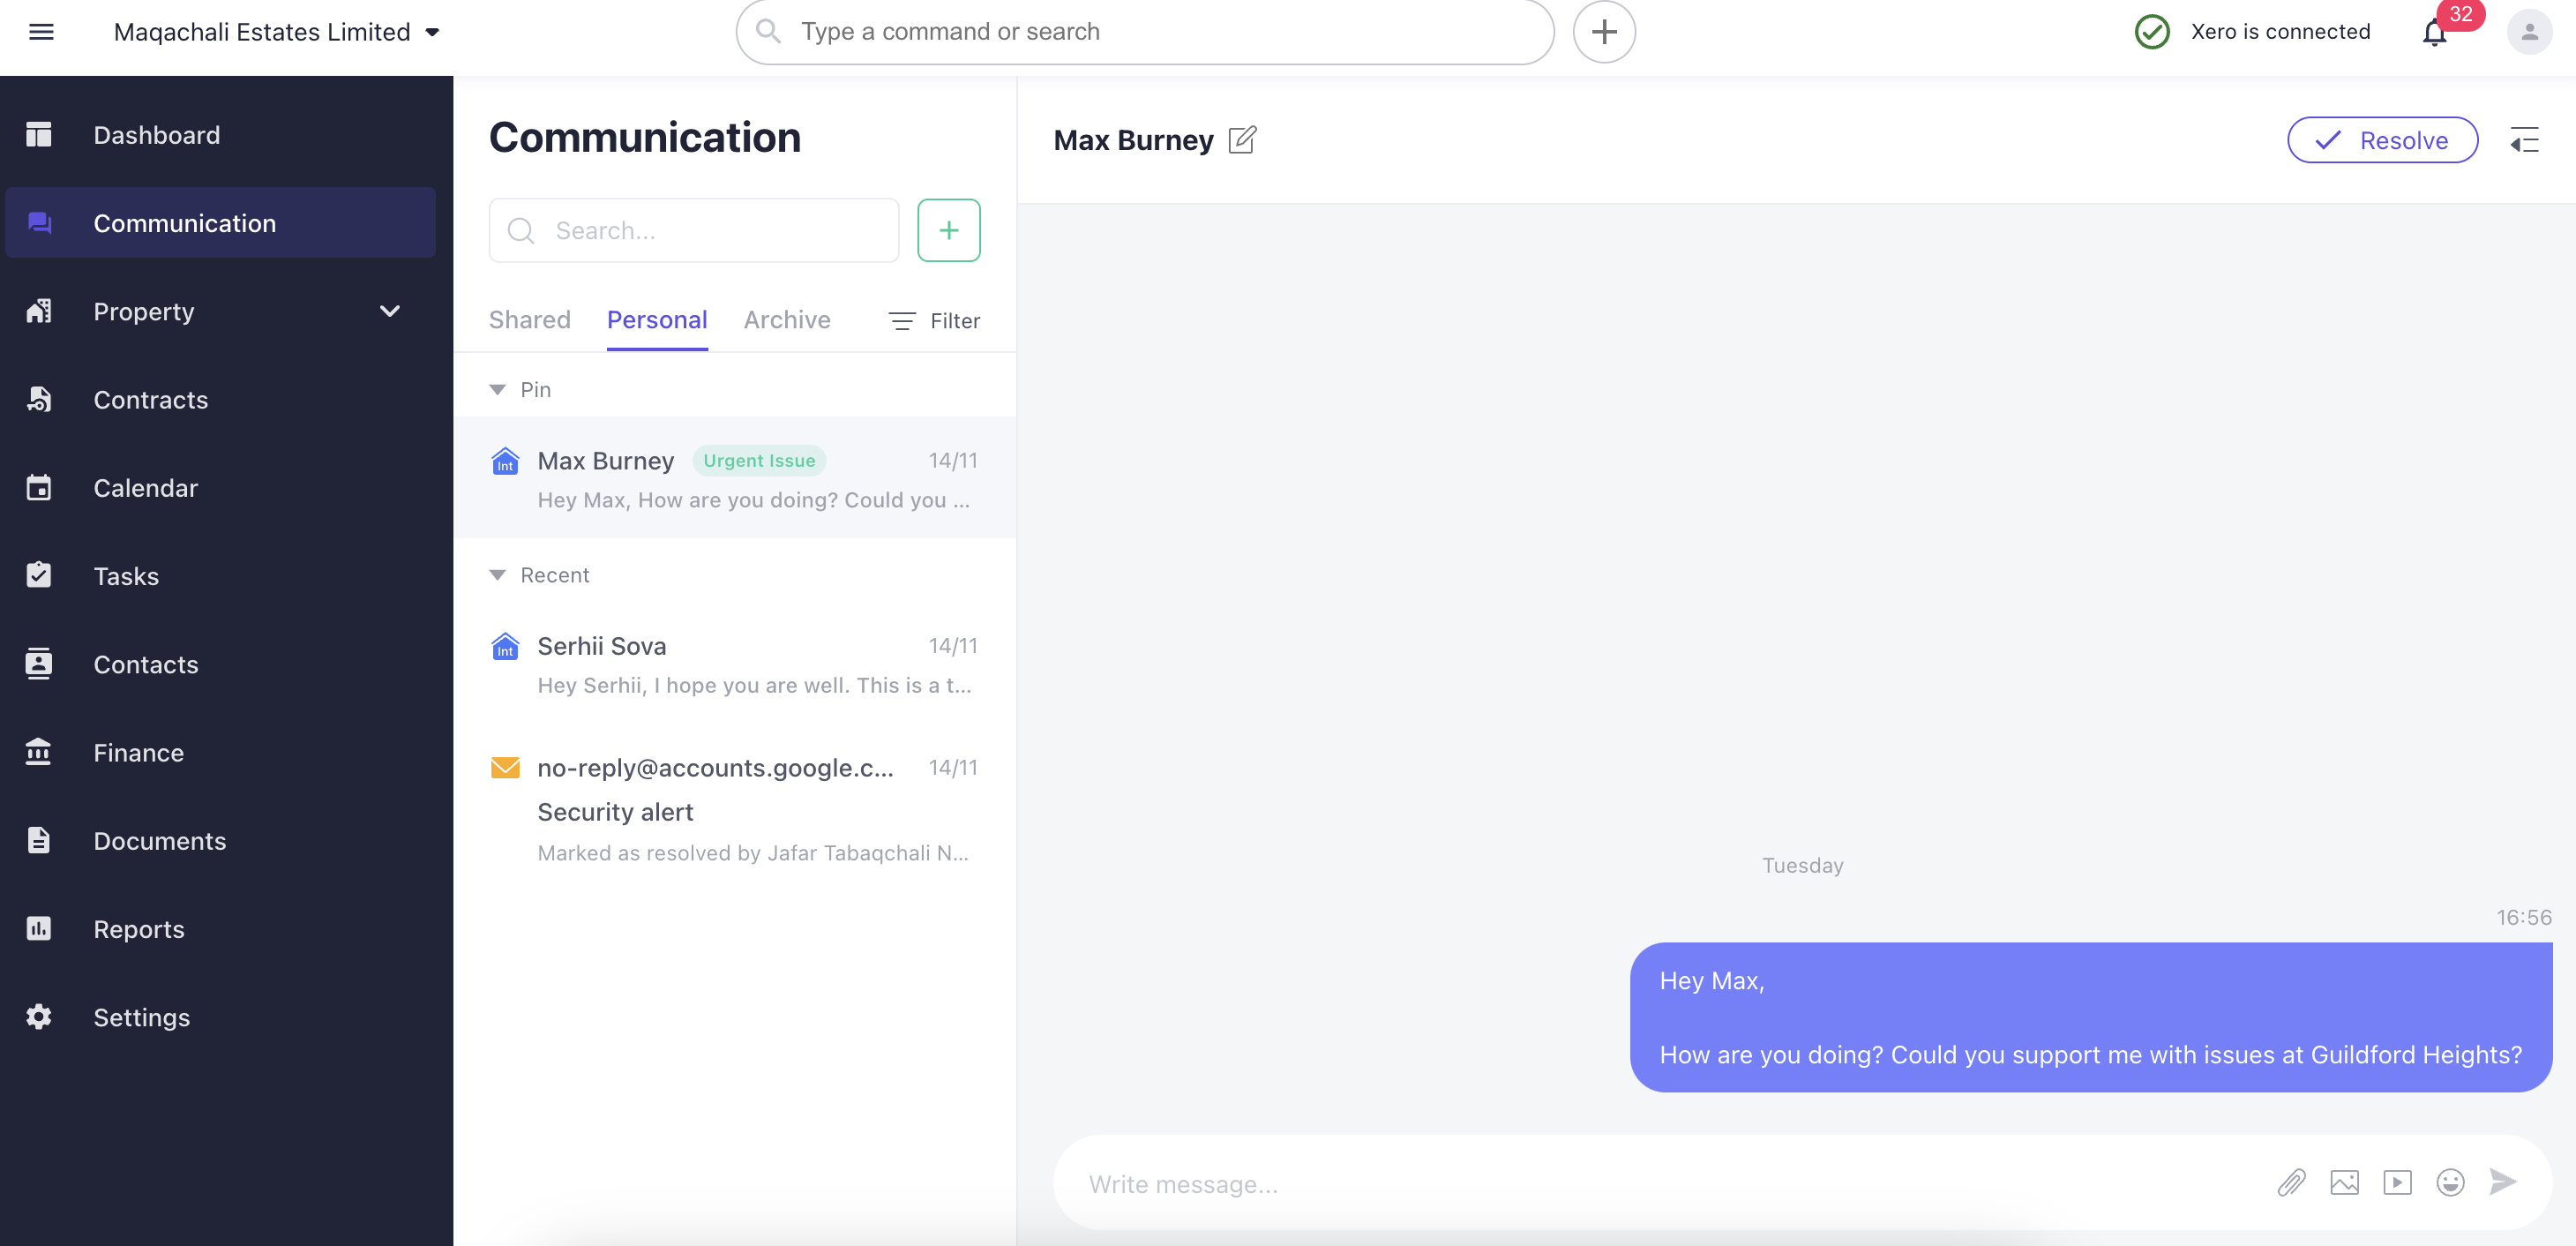
Task: Click the Contacts sidebar icon
Action: [39, 663]
